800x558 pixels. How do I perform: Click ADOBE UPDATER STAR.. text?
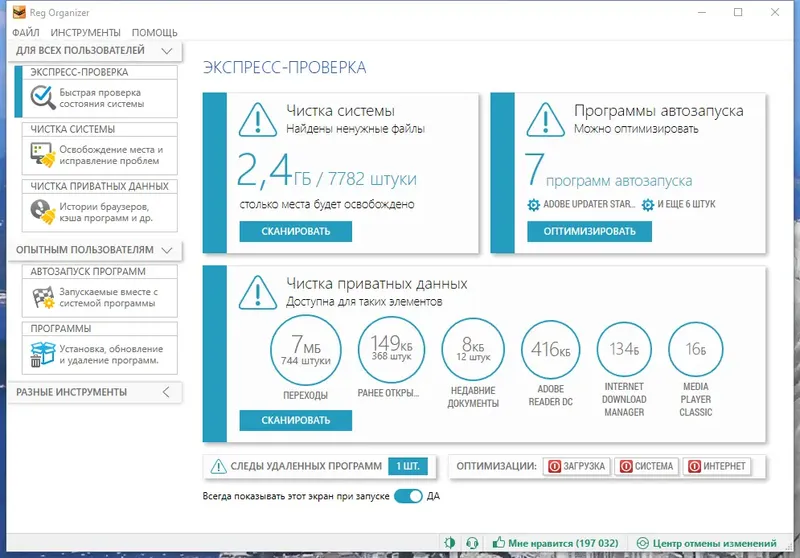click(x=589, y=204)
